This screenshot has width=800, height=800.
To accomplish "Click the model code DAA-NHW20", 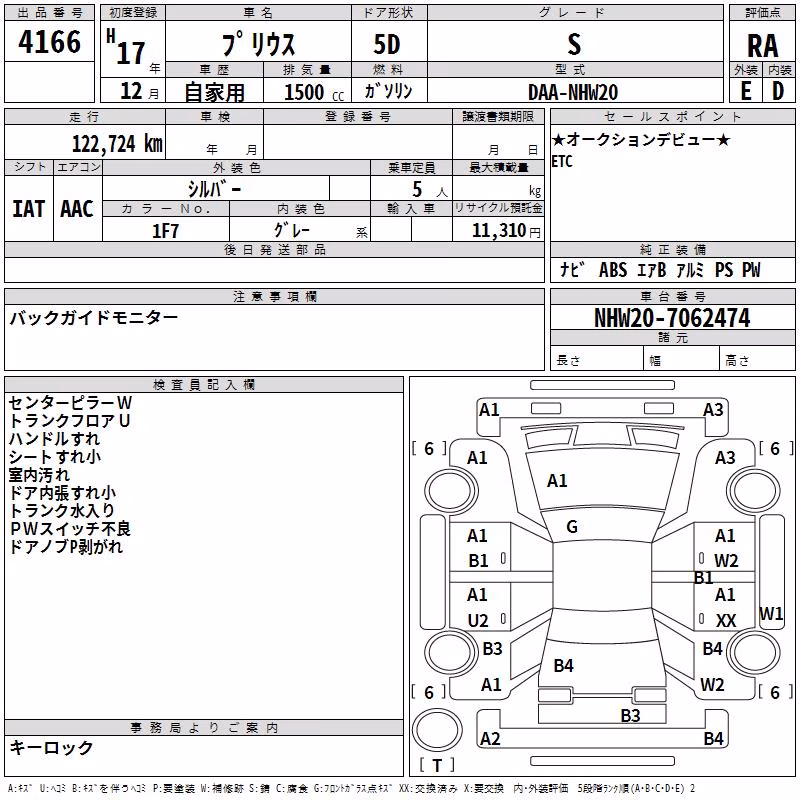I will point(573,92).
